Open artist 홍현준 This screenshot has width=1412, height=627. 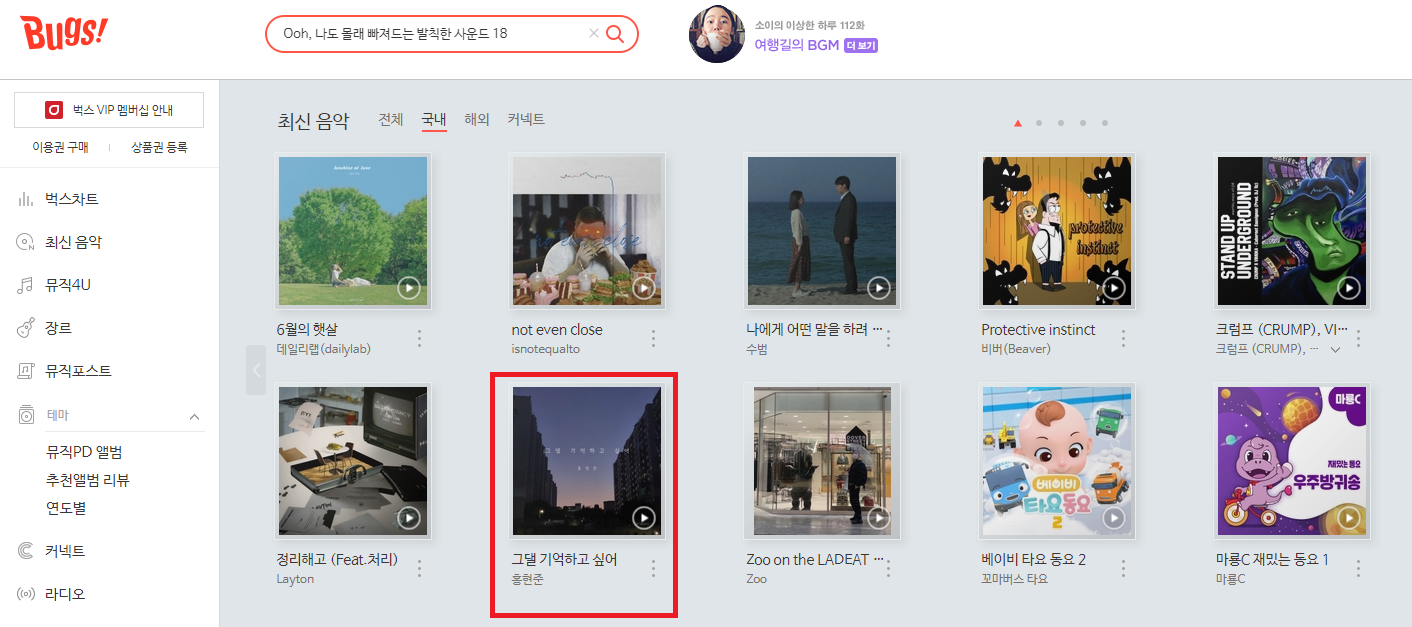[x=527, y=579]
